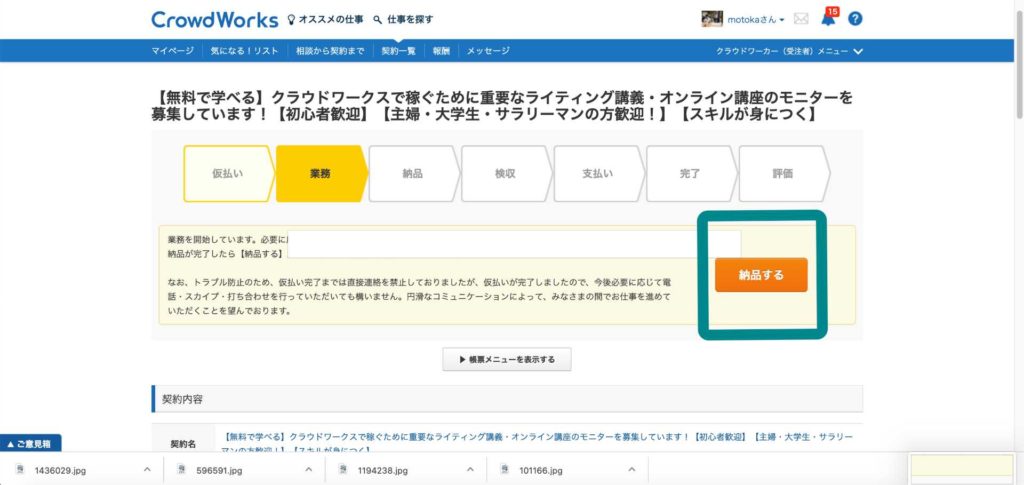Viewport: 1024px width, 485px height.
Task: Click the lightbulb オススメの仕事 icon
Action: 292,19
